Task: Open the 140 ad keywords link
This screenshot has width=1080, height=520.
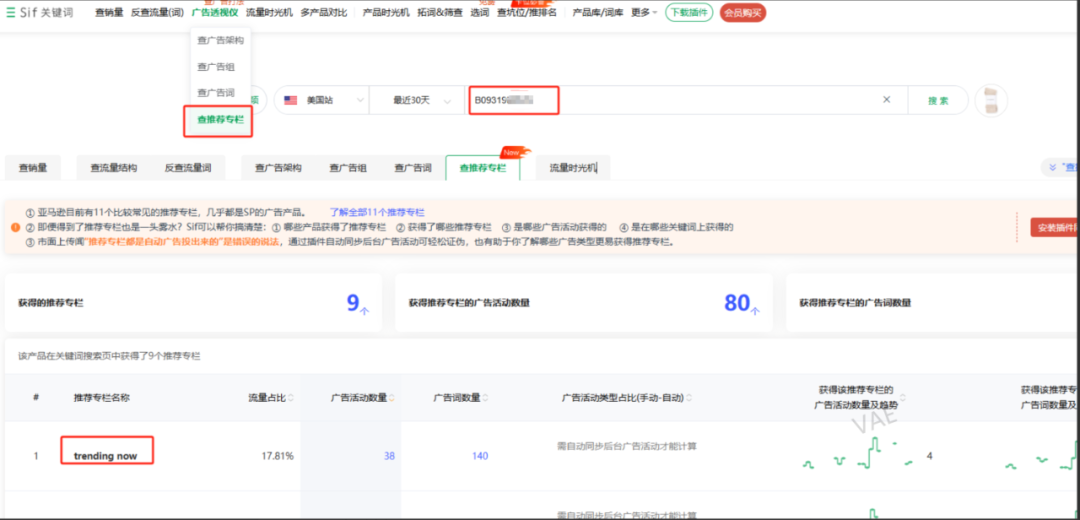Action: tap(479, 456)
